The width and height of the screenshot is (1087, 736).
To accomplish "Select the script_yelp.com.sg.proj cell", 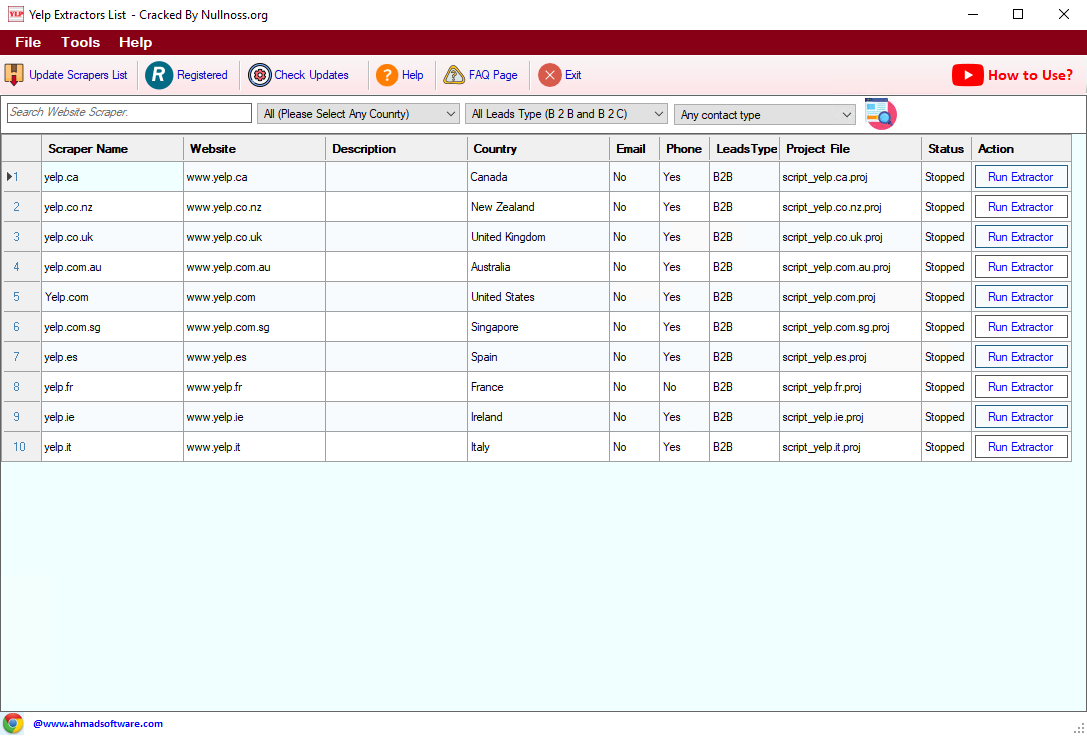I will tap(851, 327).
